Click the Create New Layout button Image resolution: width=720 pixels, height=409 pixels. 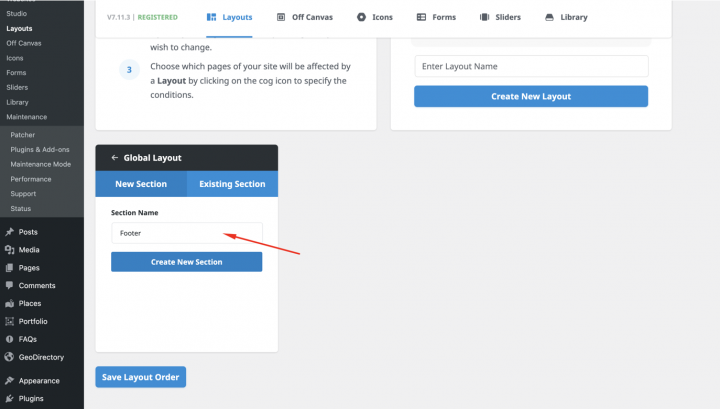531,96
